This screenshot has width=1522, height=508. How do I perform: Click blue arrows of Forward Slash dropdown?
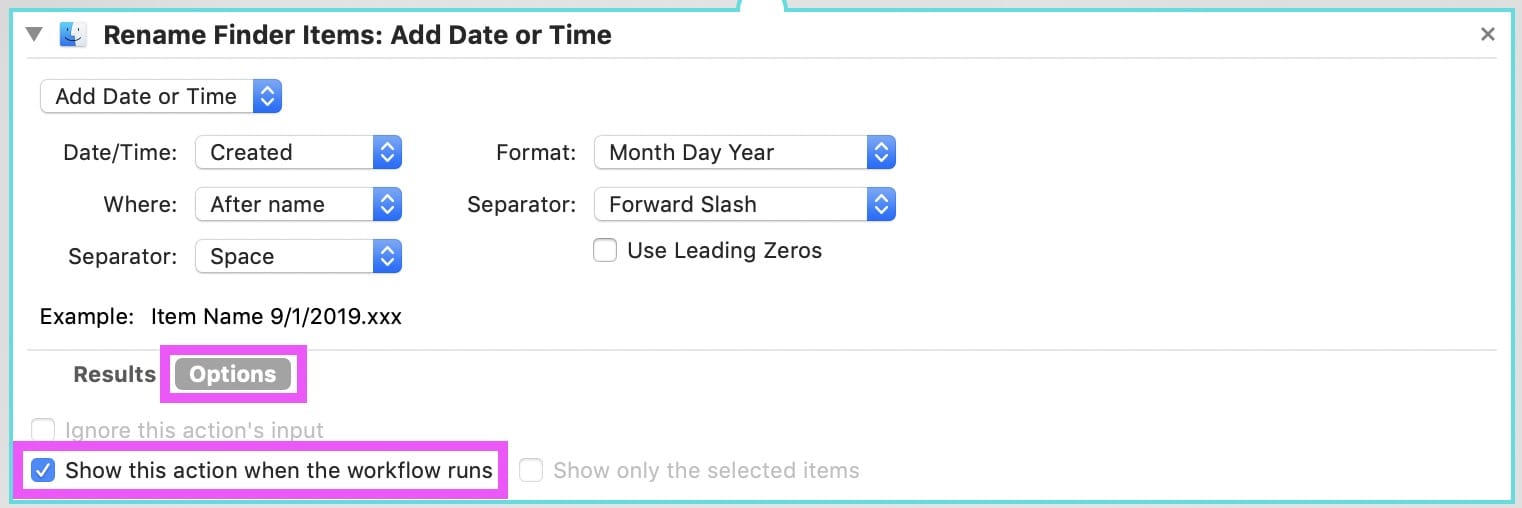click(881, 205)
